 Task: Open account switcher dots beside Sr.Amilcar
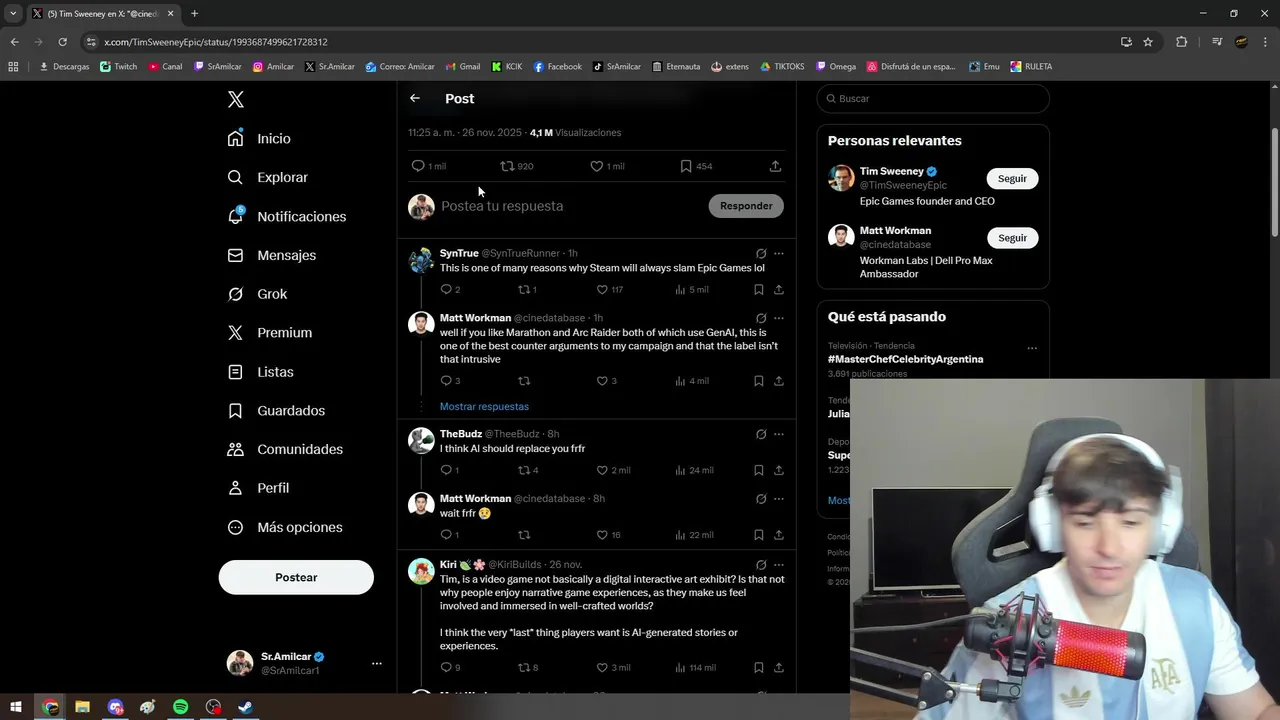tap(376, 663)
